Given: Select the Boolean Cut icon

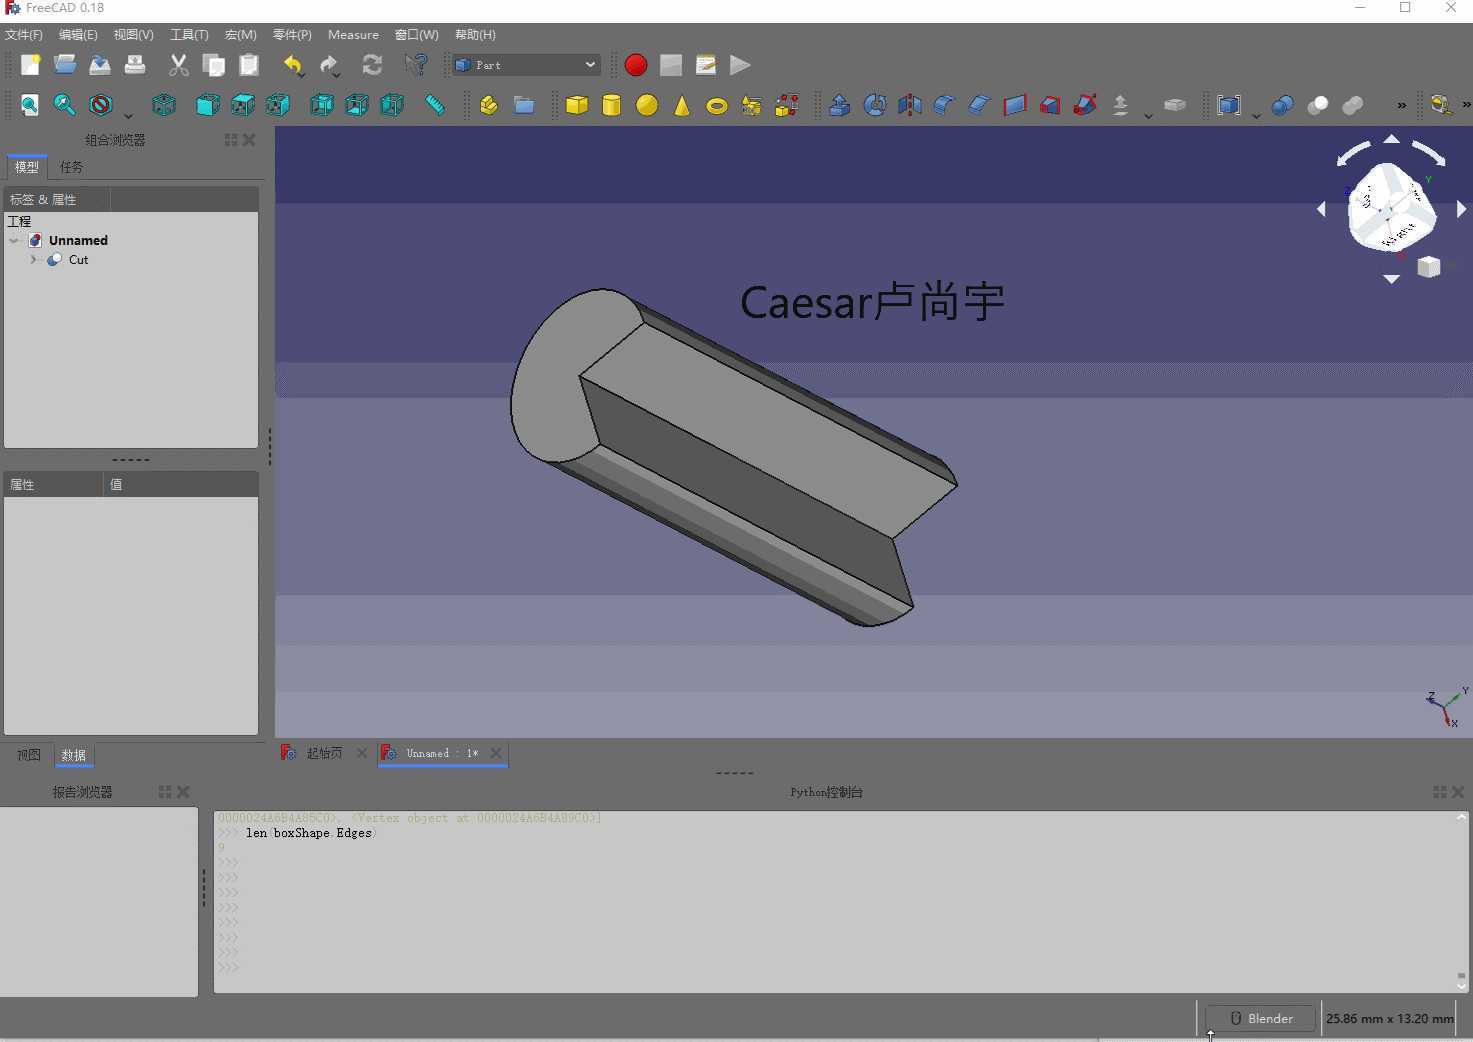Looking at the screenshot, I should coord(1318,105).
